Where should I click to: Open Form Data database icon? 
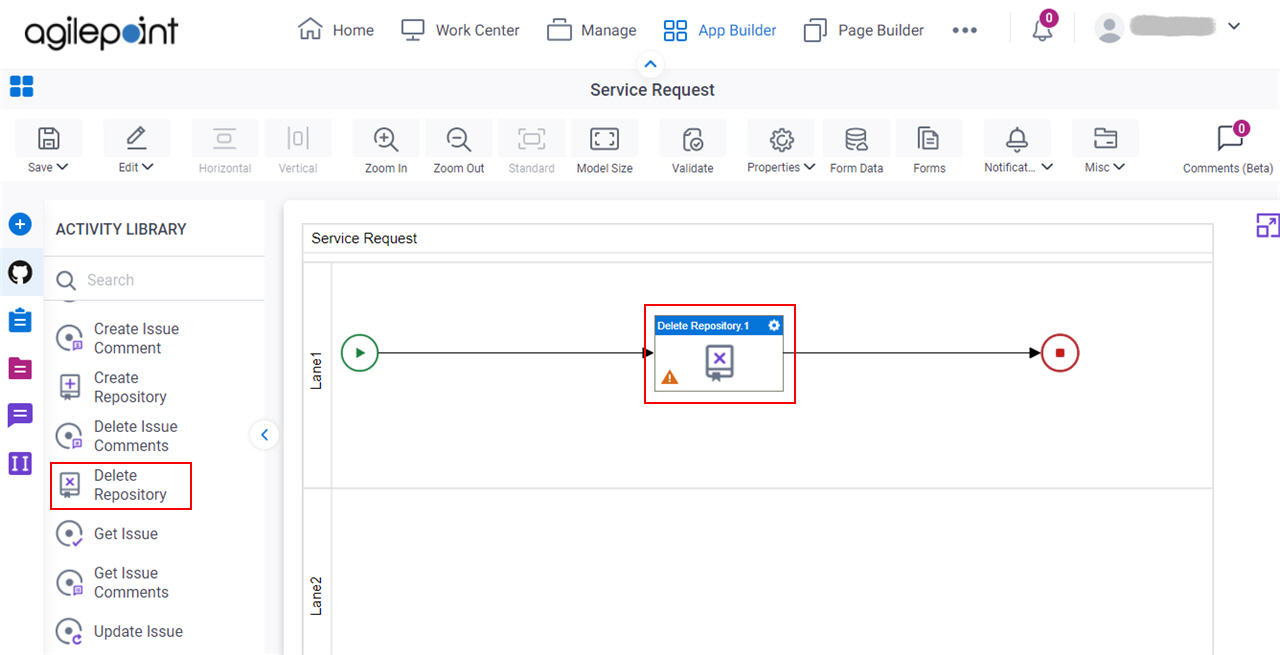[856, 139]
